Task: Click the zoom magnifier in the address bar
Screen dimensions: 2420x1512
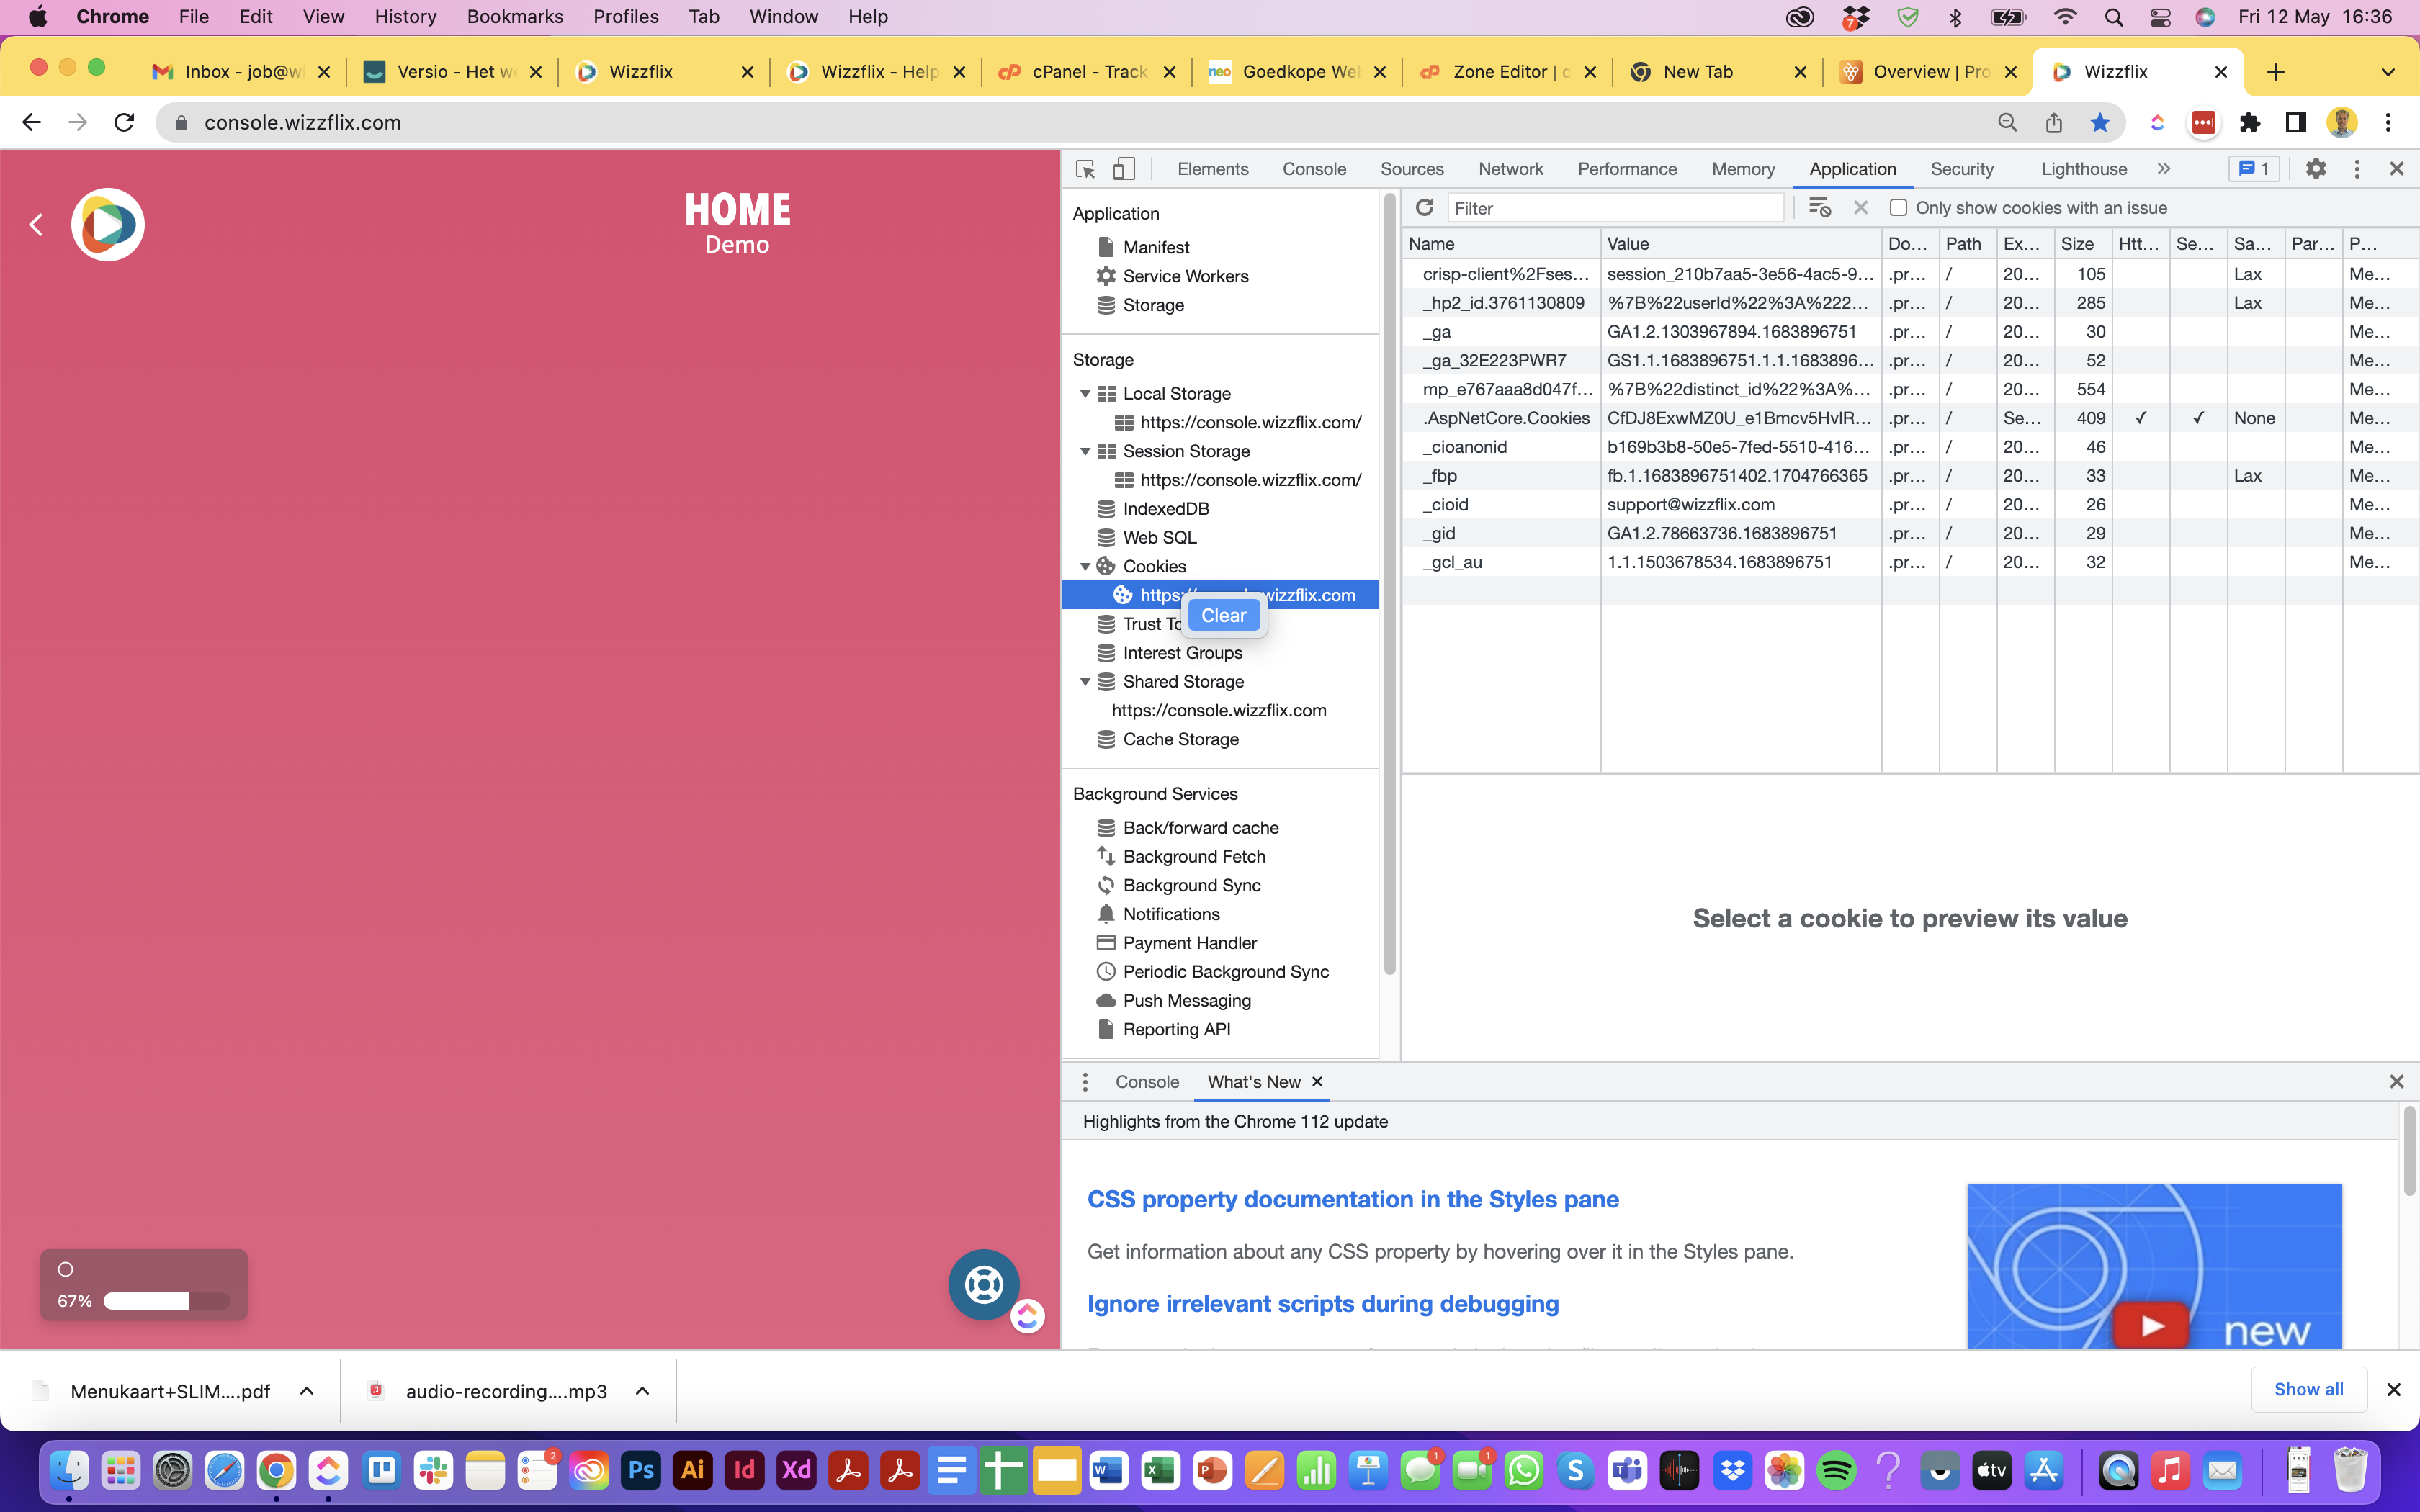Action: point(2007,122)
